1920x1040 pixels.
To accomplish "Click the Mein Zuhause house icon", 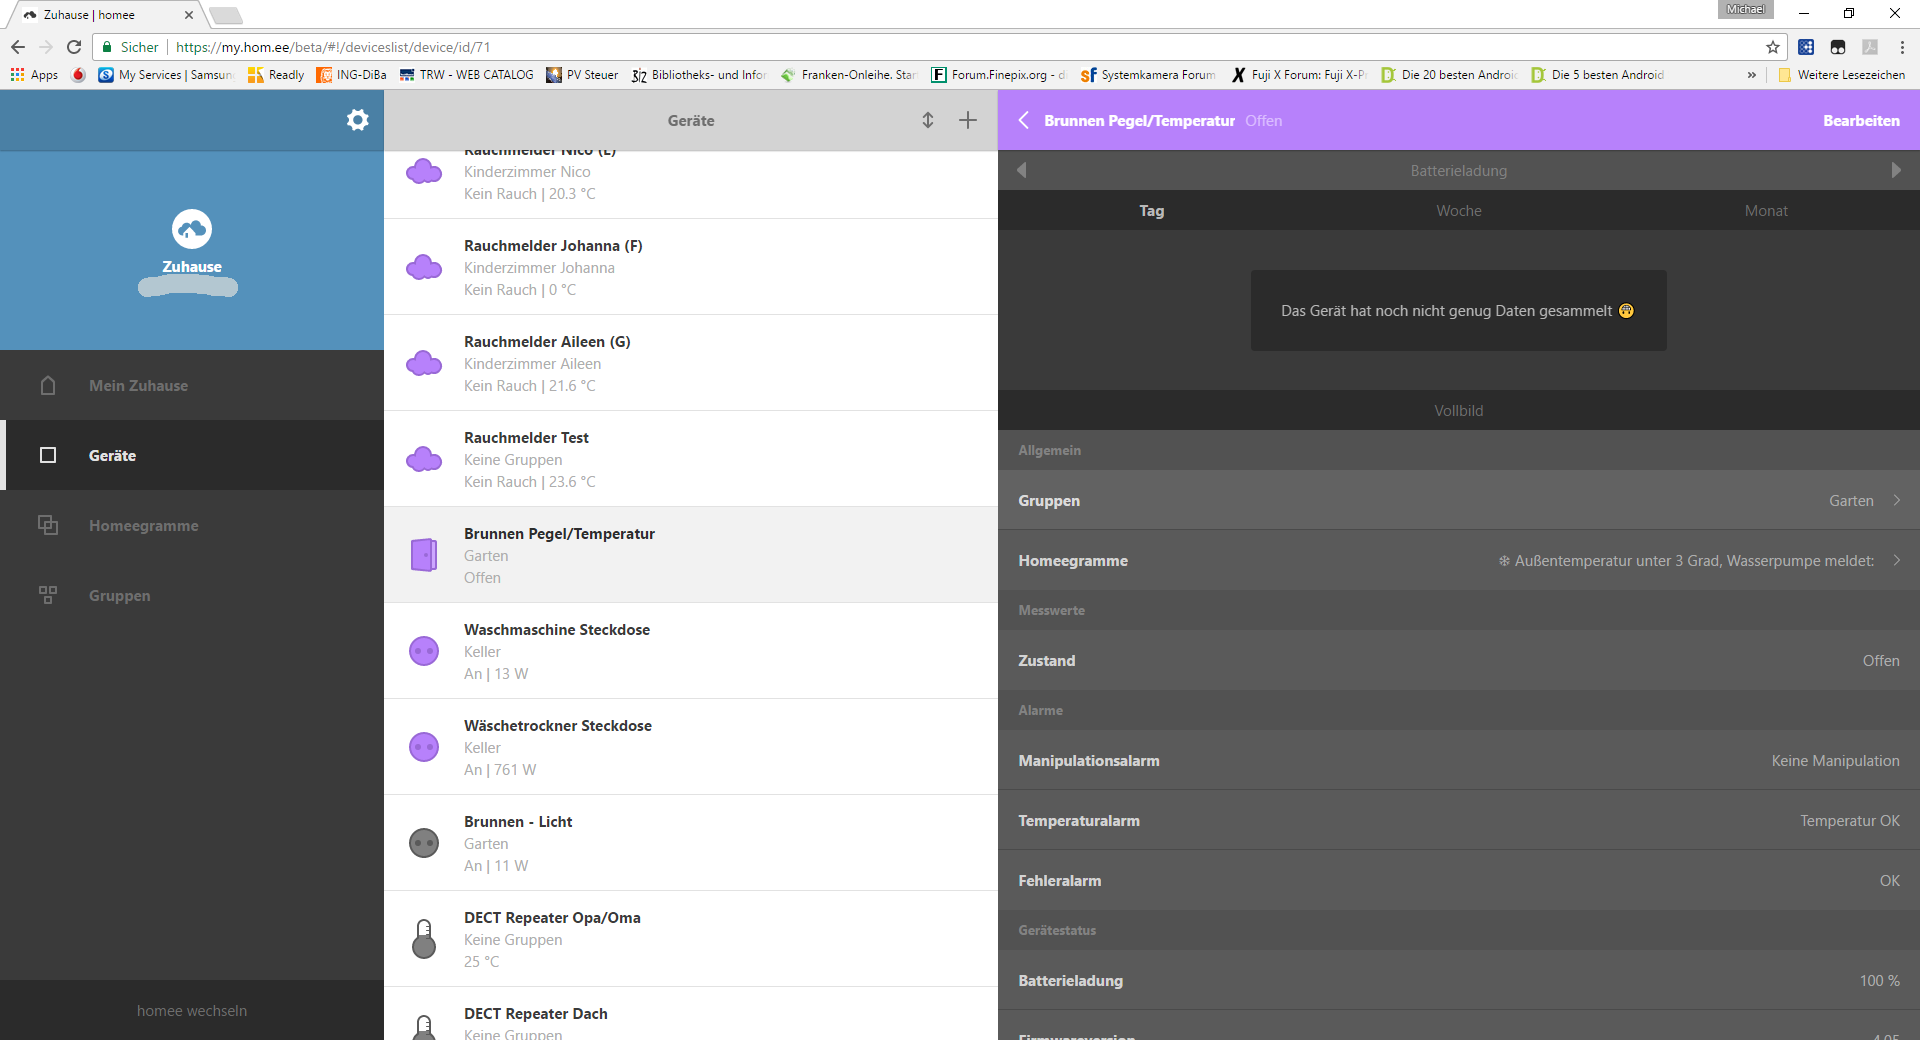I will [48, 385].
